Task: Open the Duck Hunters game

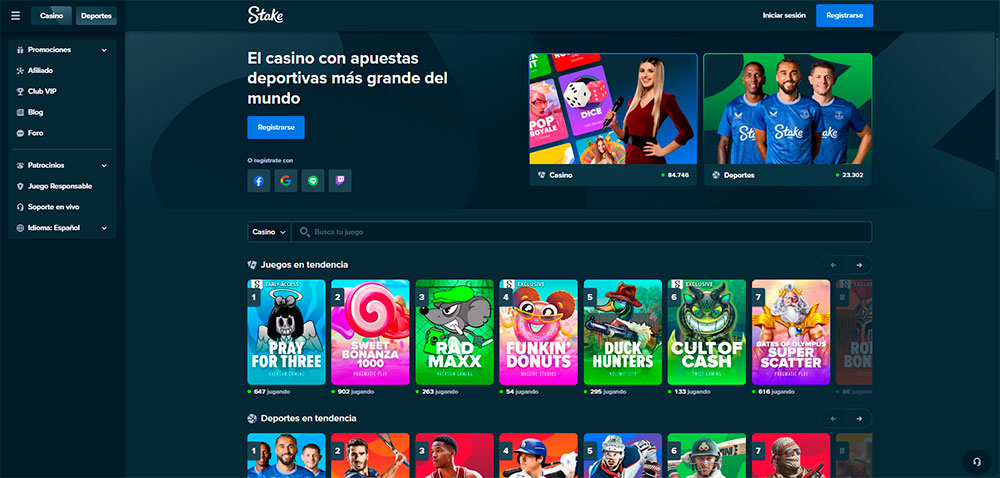Action: 622,332
